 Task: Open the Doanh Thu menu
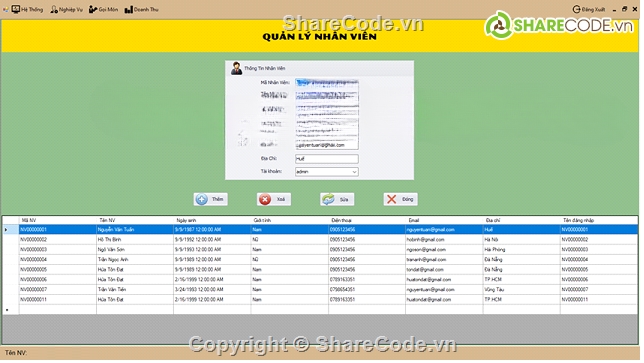click(142, 9)
